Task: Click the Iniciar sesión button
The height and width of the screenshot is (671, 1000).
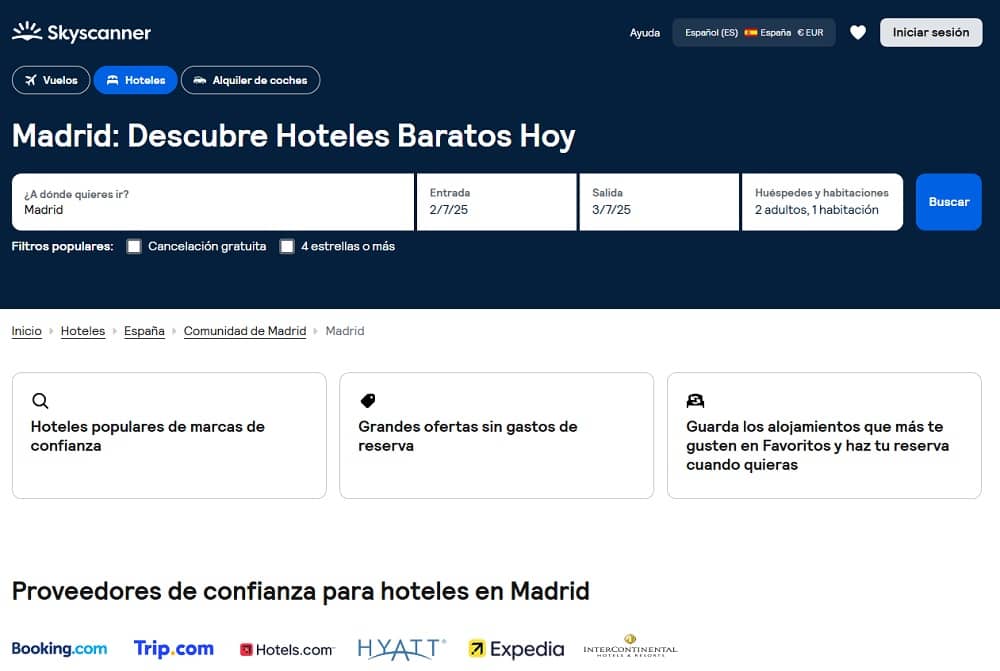Action: point(931,33)
